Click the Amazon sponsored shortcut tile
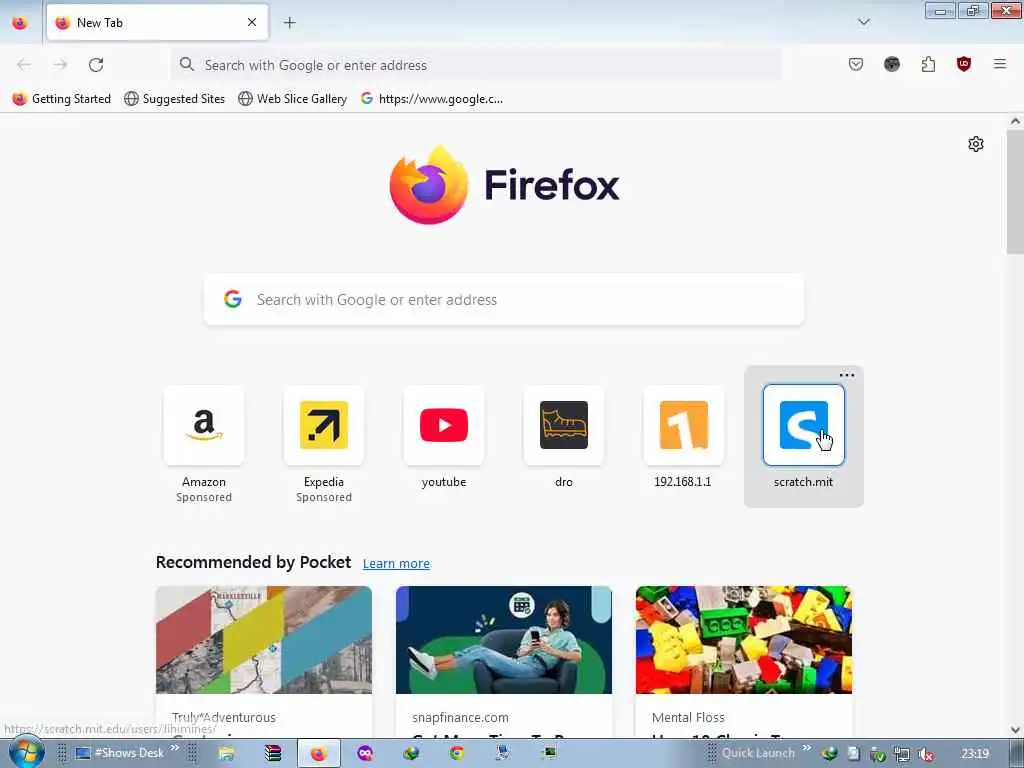The image size is (1024, 768). pos(204,426)
